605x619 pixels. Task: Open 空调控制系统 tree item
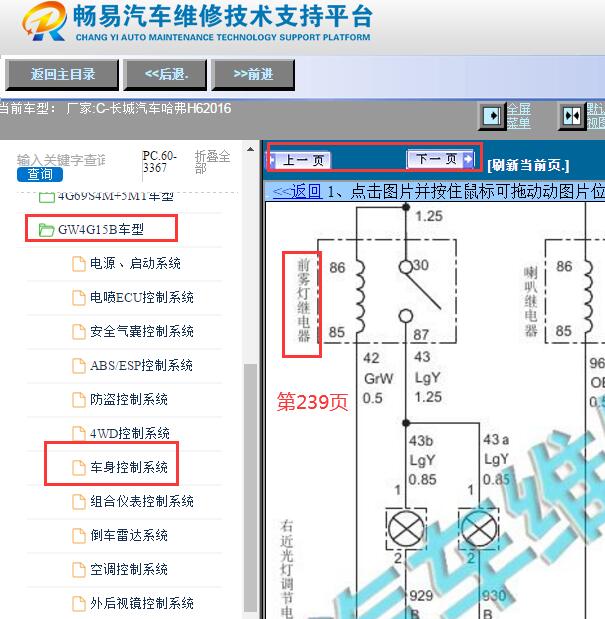[x=129, y=569]
